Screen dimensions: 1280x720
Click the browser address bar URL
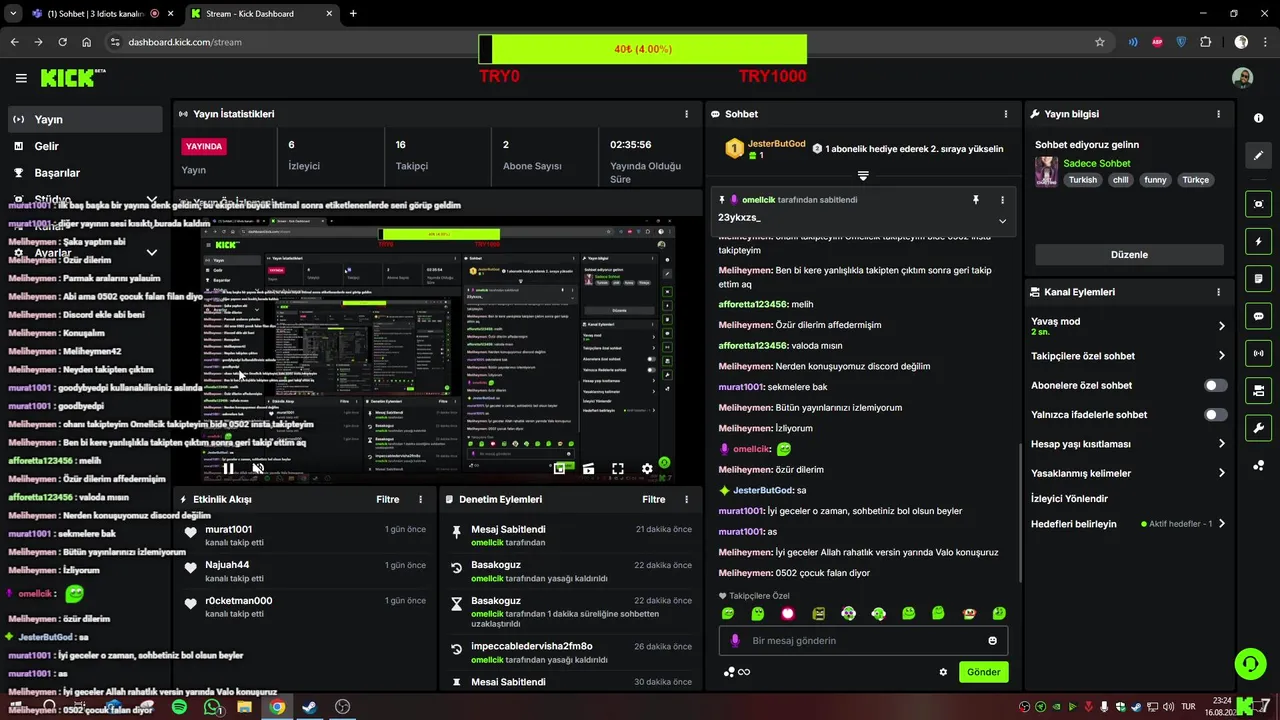click(x=185, y=42)
